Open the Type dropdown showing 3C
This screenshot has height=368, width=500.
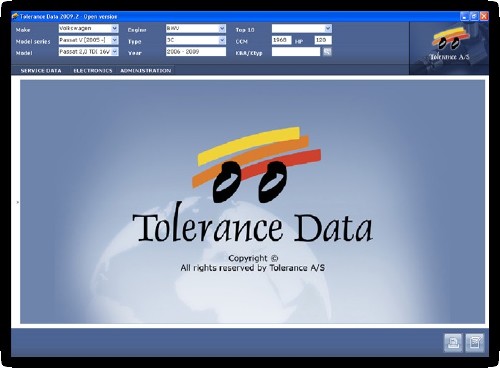[x=196, y=40]
